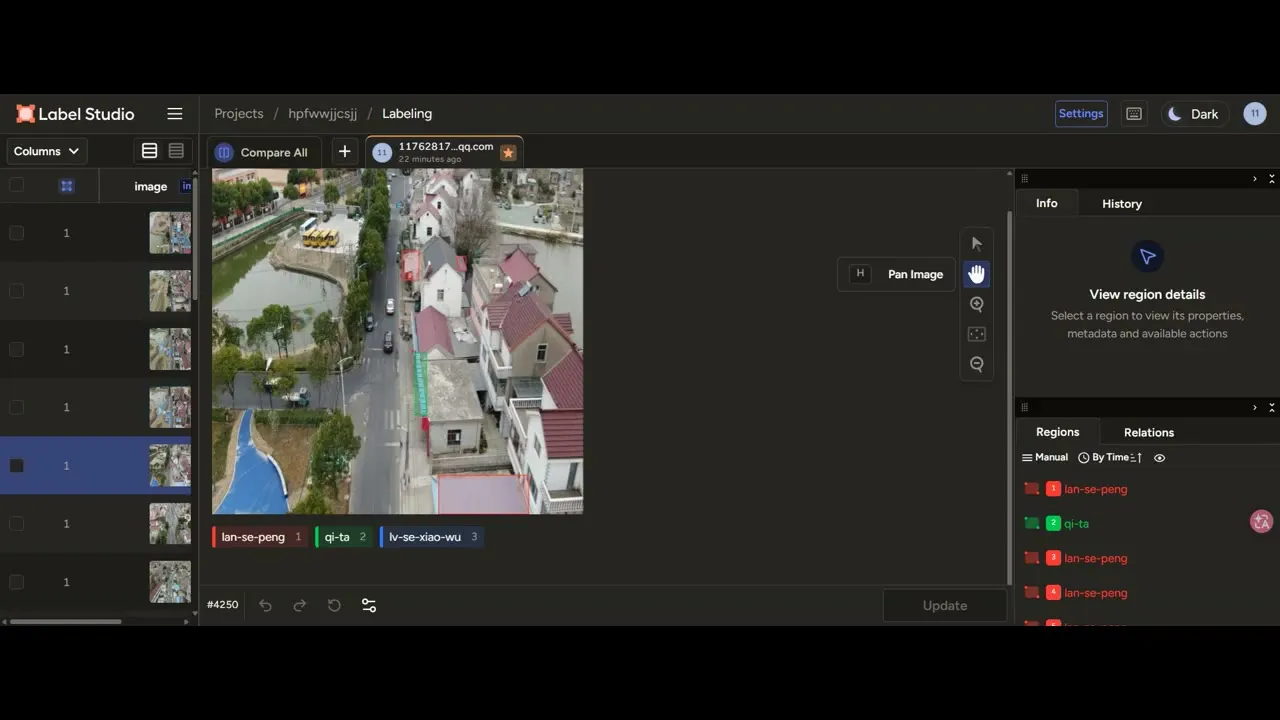Screen dimensions: 1280x720
Task: Click the zoom out magnifier tool
Action: [977, 364]
